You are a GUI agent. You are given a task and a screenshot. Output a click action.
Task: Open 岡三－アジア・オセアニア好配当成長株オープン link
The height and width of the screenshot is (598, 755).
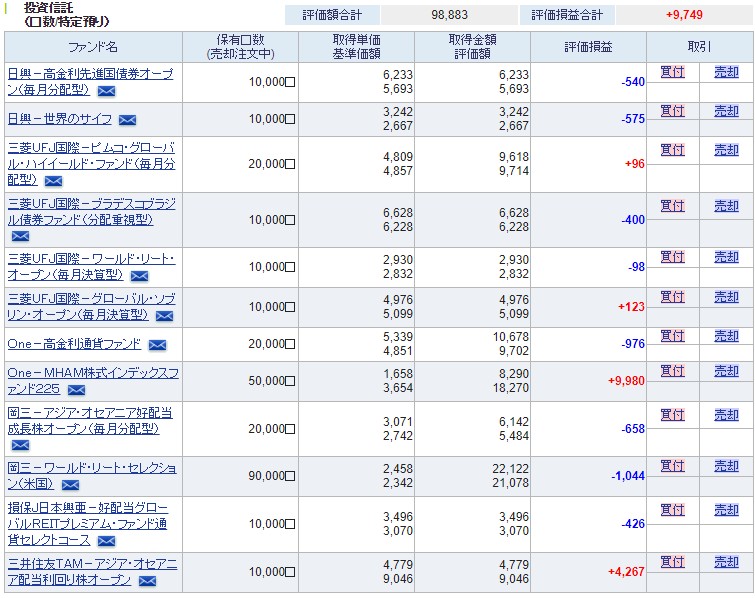(x=90, y=420)
